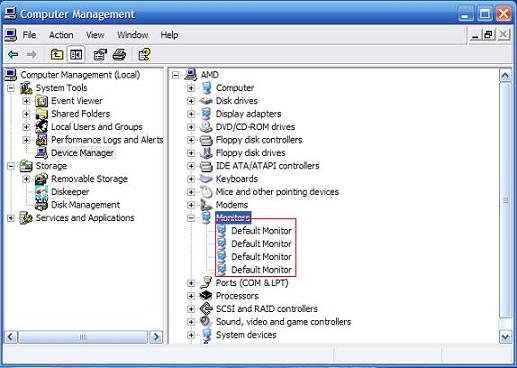Click the Forward arrow toolbar icon

click(31, 54)
